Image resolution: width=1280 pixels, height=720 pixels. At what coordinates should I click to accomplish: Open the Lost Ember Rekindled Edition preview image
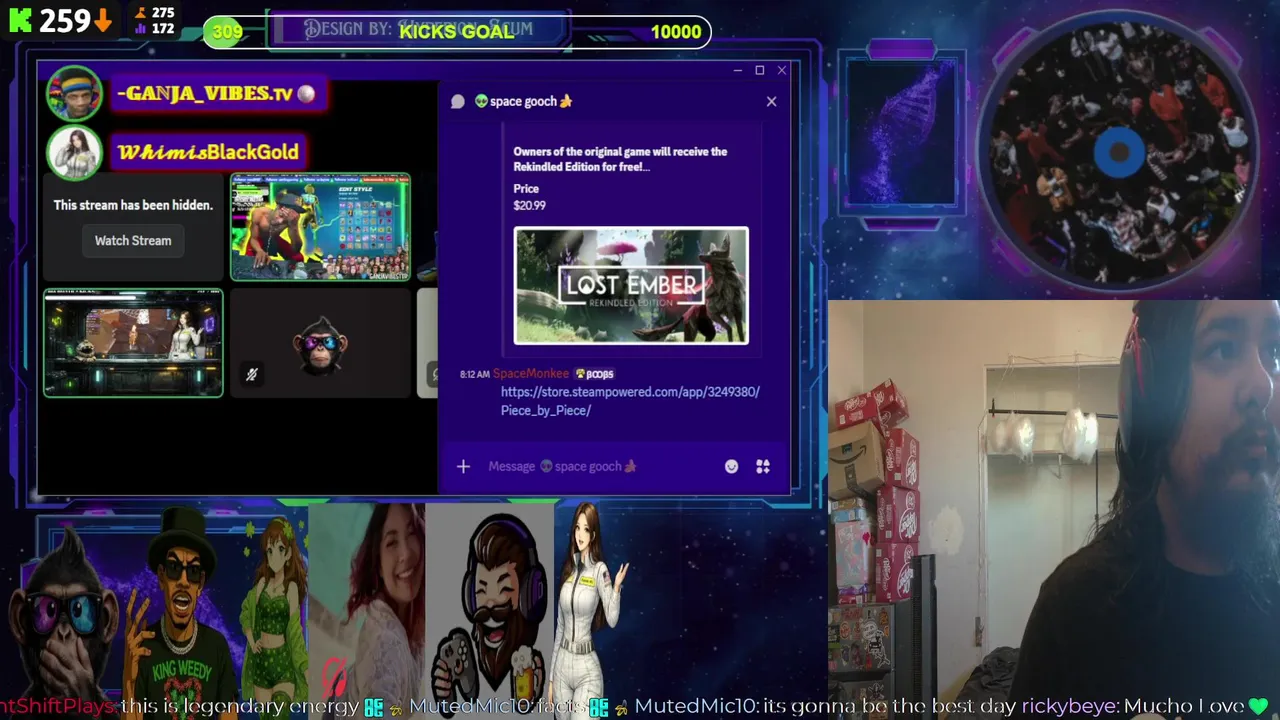[631, 286]
